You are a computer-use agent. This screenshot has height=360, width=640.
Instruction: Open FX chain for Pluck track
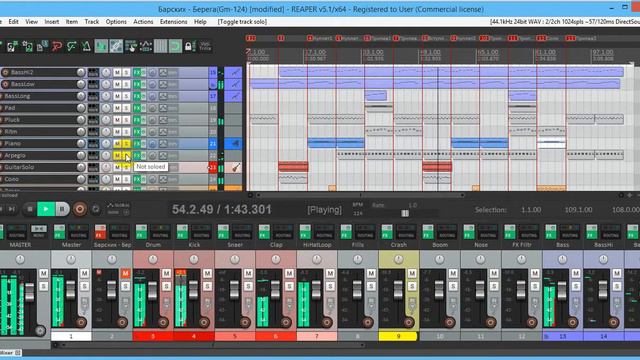point(136,120)
